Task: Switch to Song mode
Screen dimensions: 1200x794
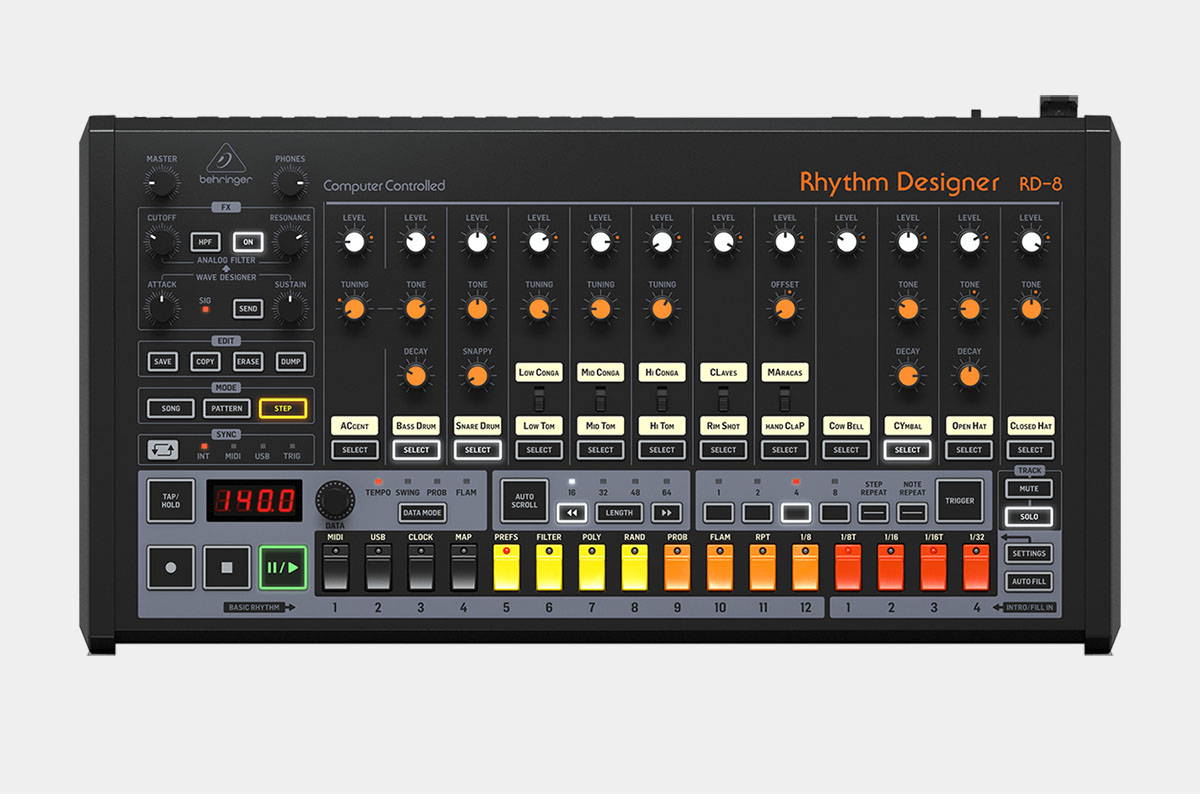Action: (x=171, y=408)
